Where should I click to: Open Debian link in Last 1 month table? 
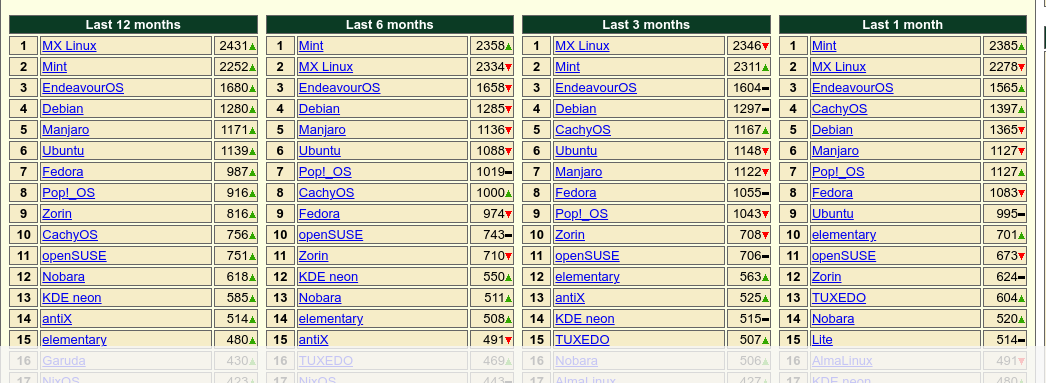[x=833, y=130]
